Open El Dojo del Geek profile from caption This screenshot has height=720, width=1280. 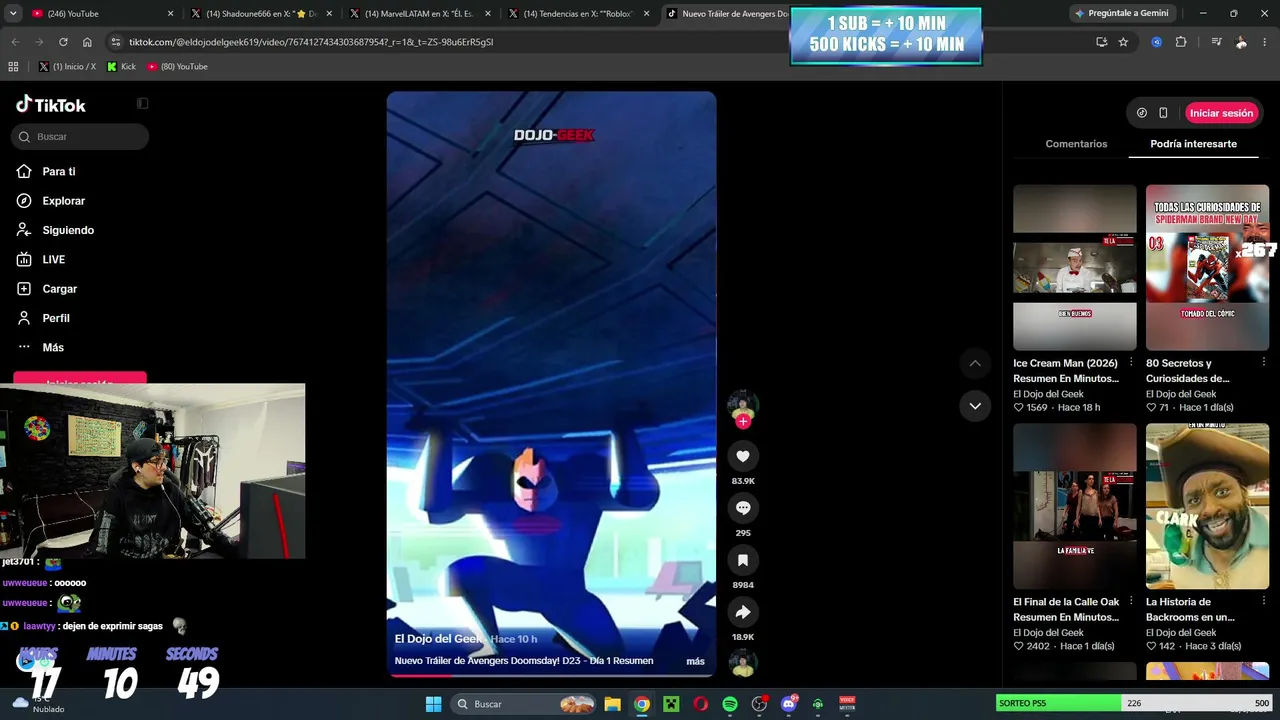439,639
